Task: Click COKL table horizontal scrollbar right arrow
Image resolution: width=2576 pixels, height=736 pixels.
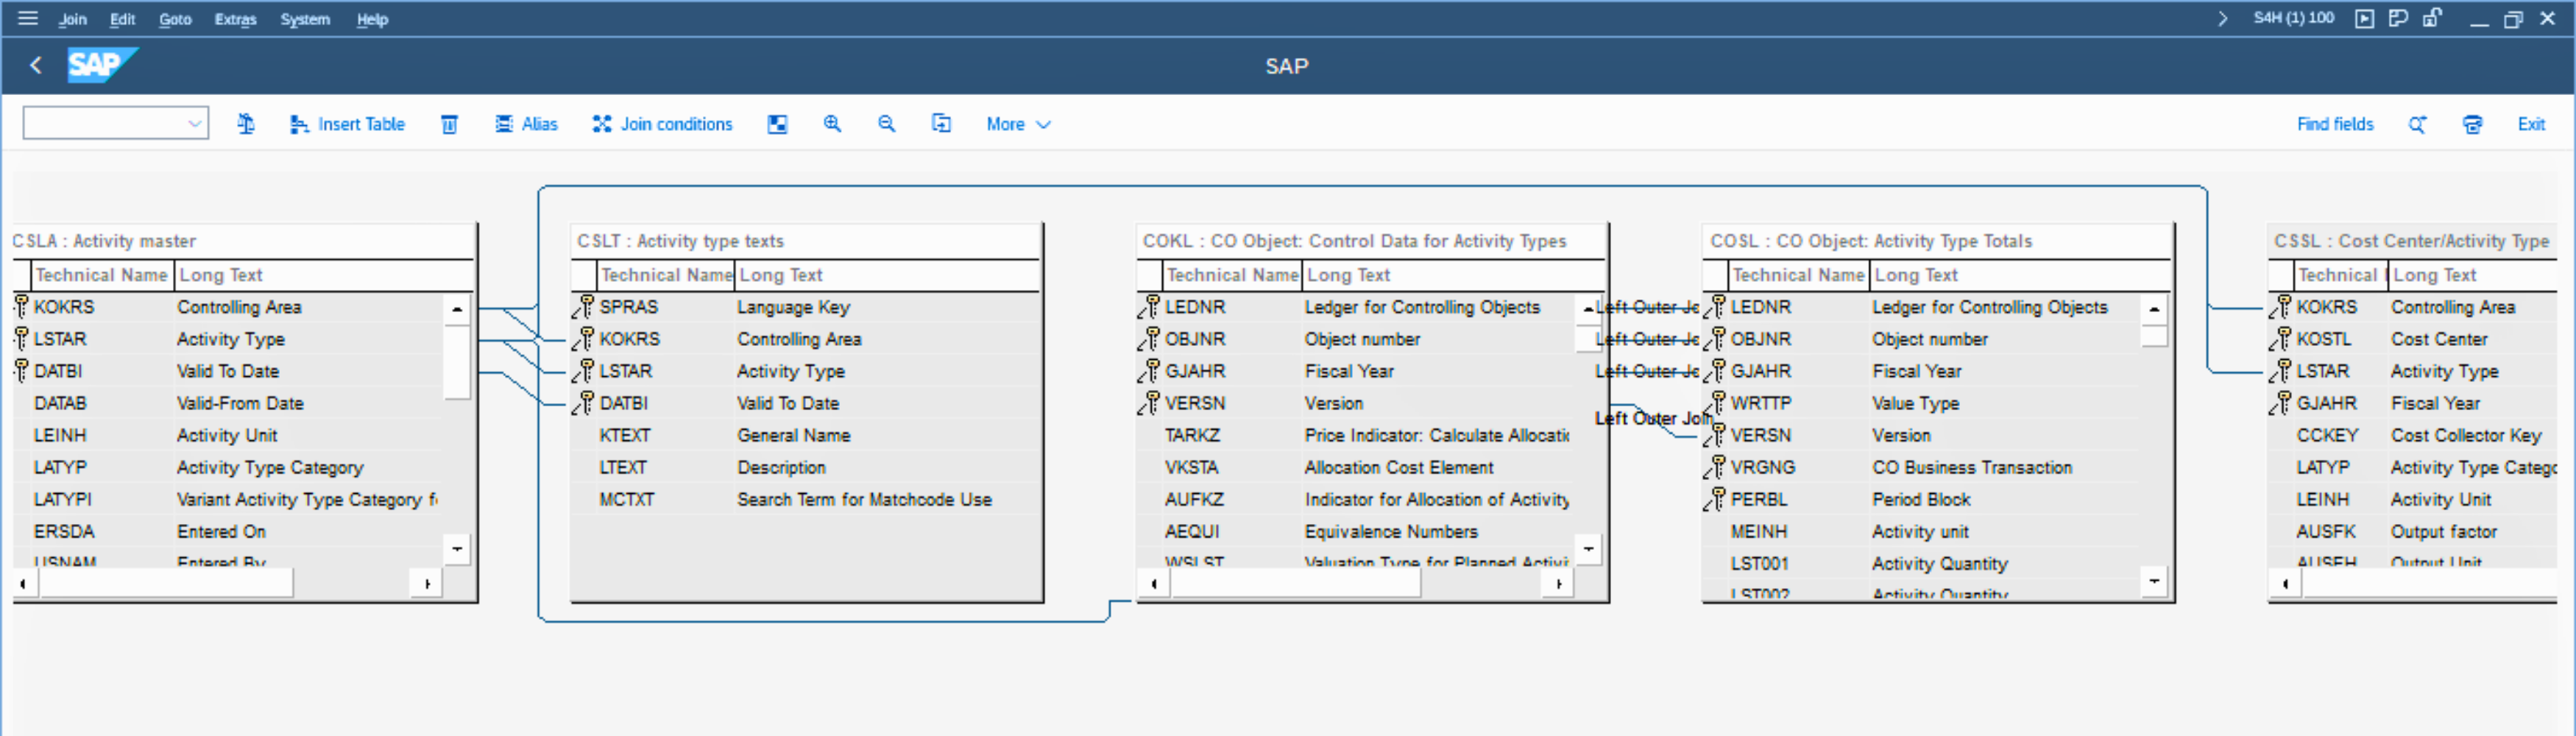Action: [x=1558, y=584]
